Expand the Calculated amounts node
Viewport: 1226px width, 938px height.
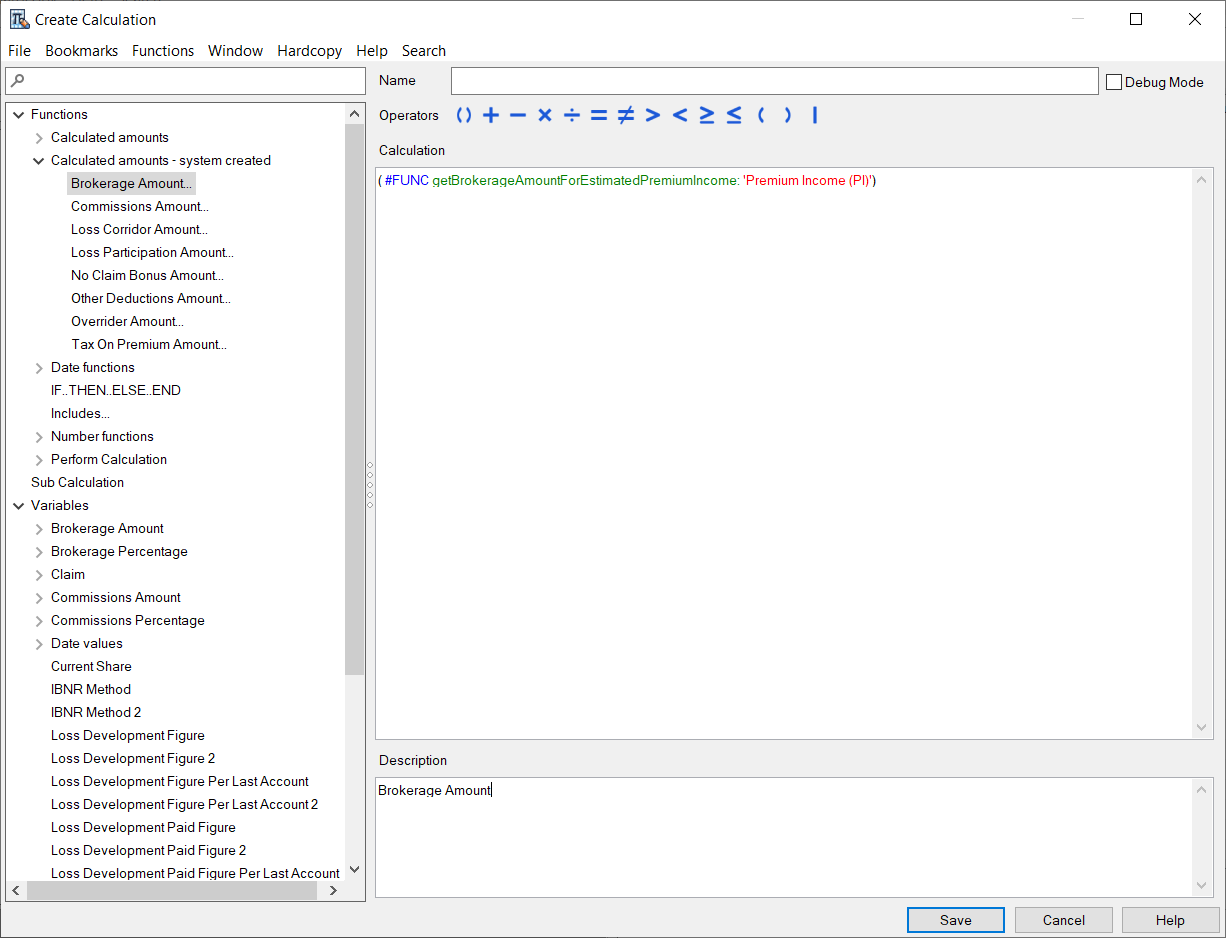(x=39, y=138)
